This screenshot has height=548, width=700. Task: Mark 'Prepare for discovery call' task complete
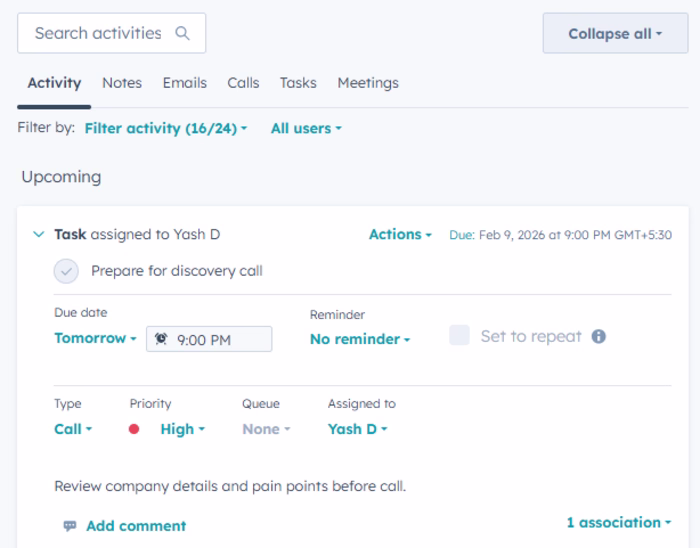(66, 271)
